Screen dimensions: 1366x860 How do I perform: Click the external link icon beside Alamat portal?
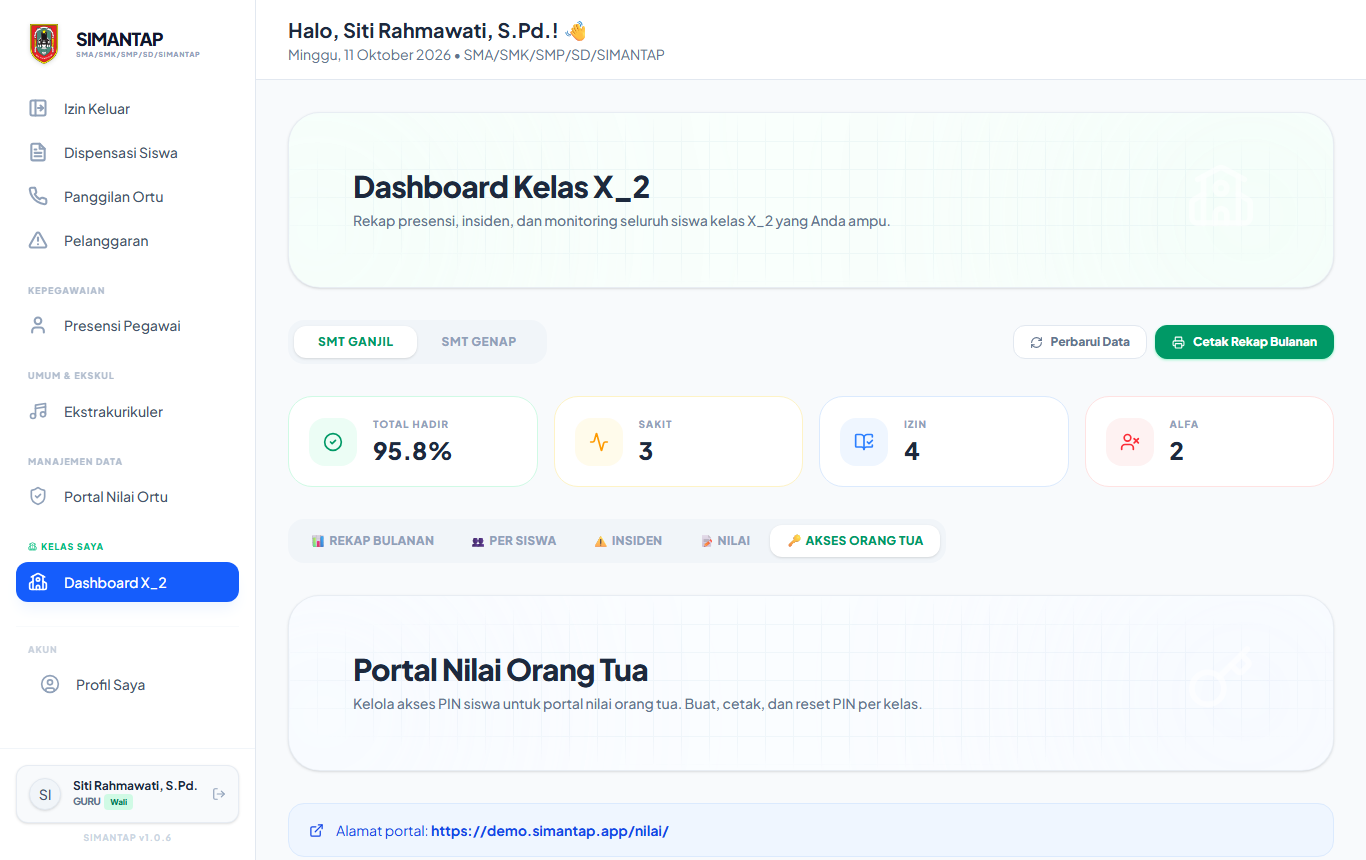coord(317,830)
